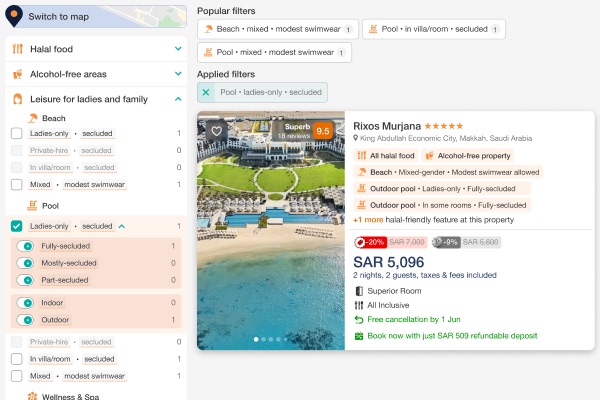Click the red -20% discount tag icon
The image size is (600, 400).
coord(360,242)
